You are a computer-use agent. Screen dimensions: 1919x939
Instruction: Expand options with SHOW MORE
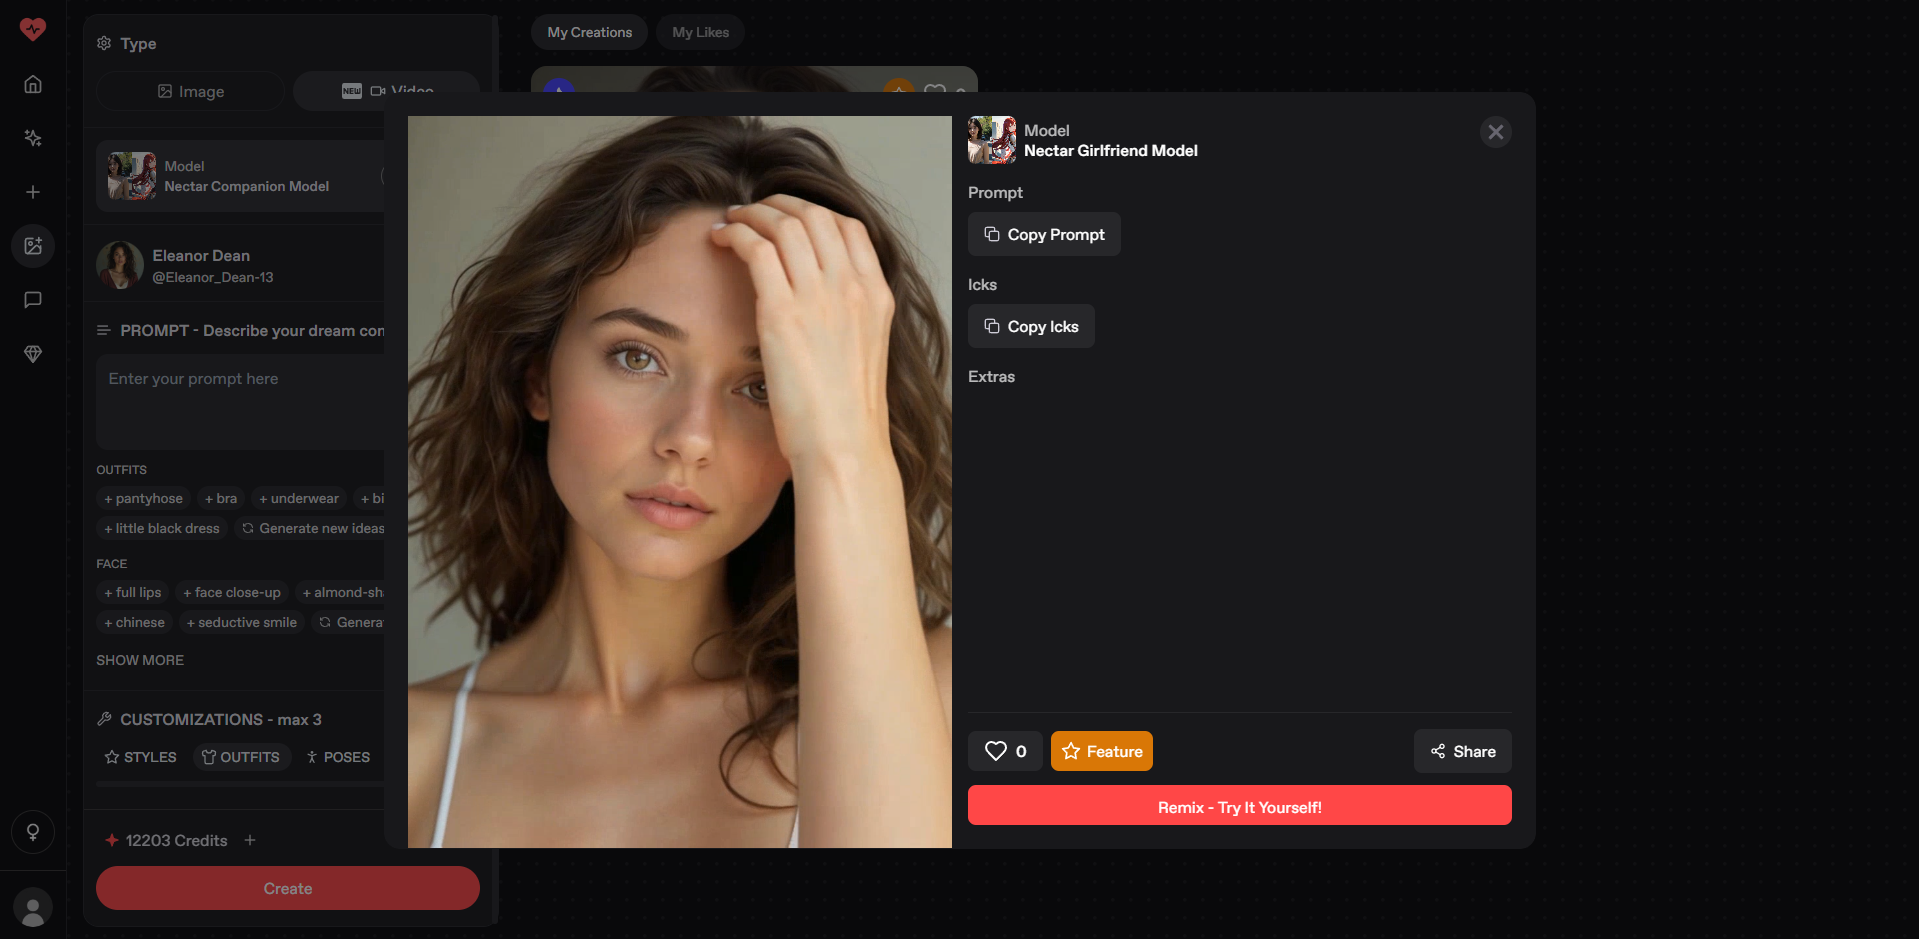pos(140,660)
